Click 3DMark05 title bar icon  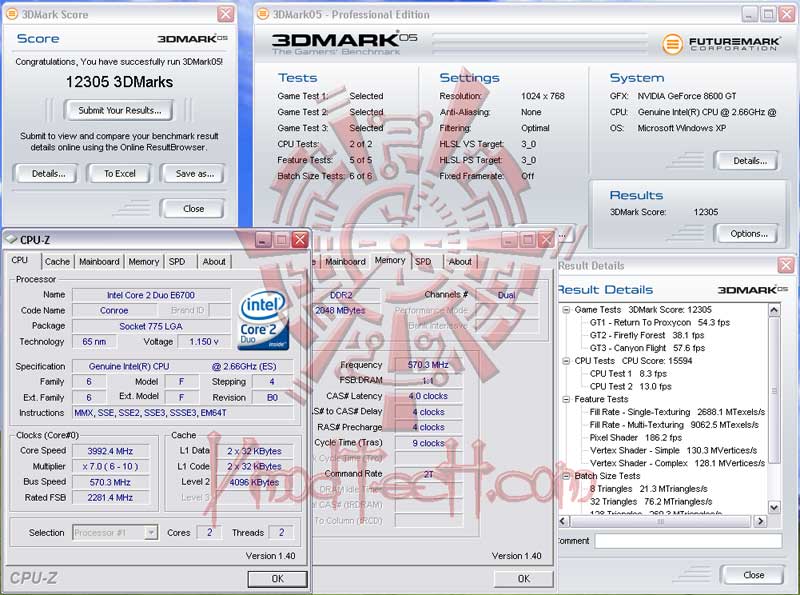[x=262, y=14]
